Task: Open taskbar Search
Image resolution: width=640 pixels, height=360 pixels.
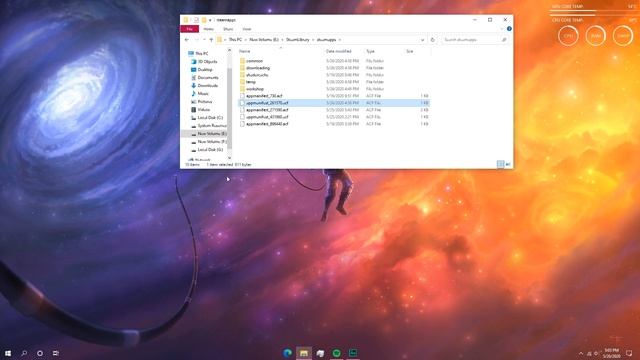Action: 24,353
